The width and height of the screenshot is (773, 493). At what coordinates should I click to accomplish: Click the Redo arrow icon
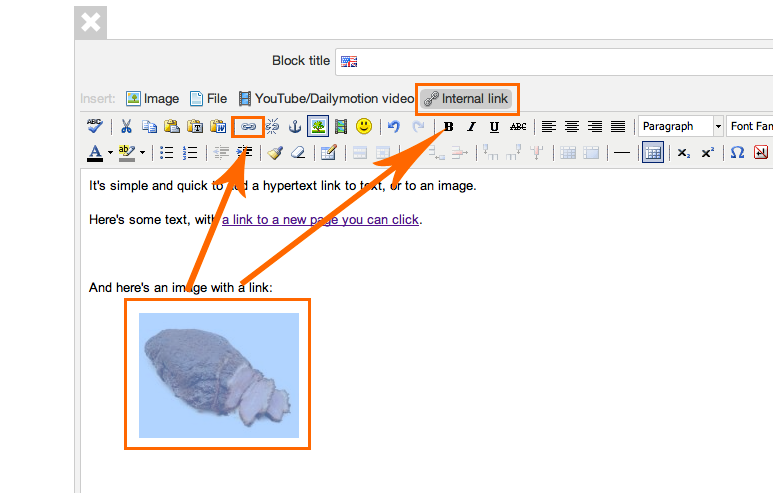point(418,127)
